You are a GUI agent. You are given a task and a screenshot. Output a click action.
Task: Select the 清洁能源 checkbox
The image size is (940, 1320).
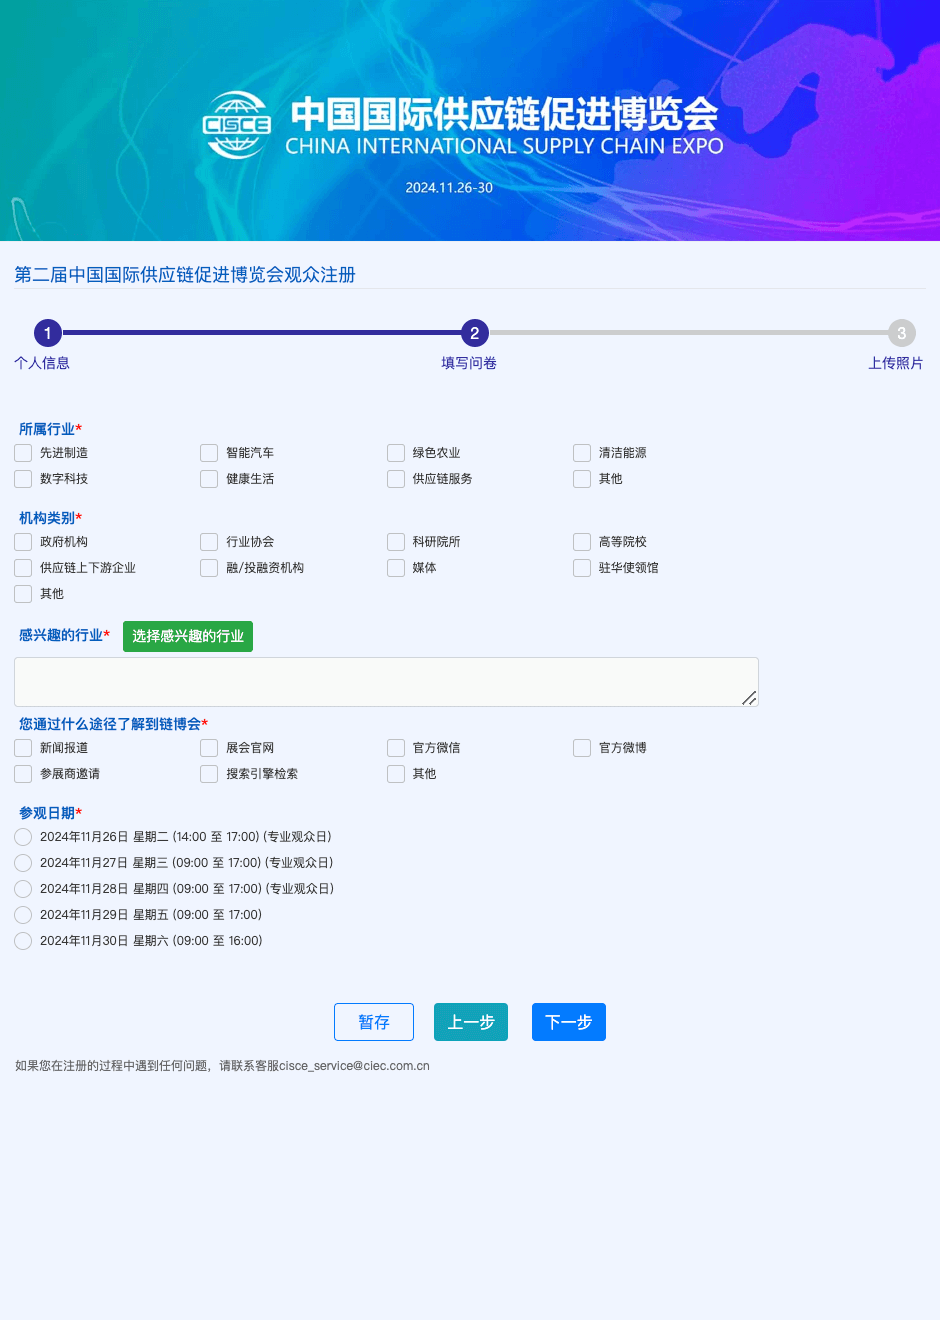[582, 453]
